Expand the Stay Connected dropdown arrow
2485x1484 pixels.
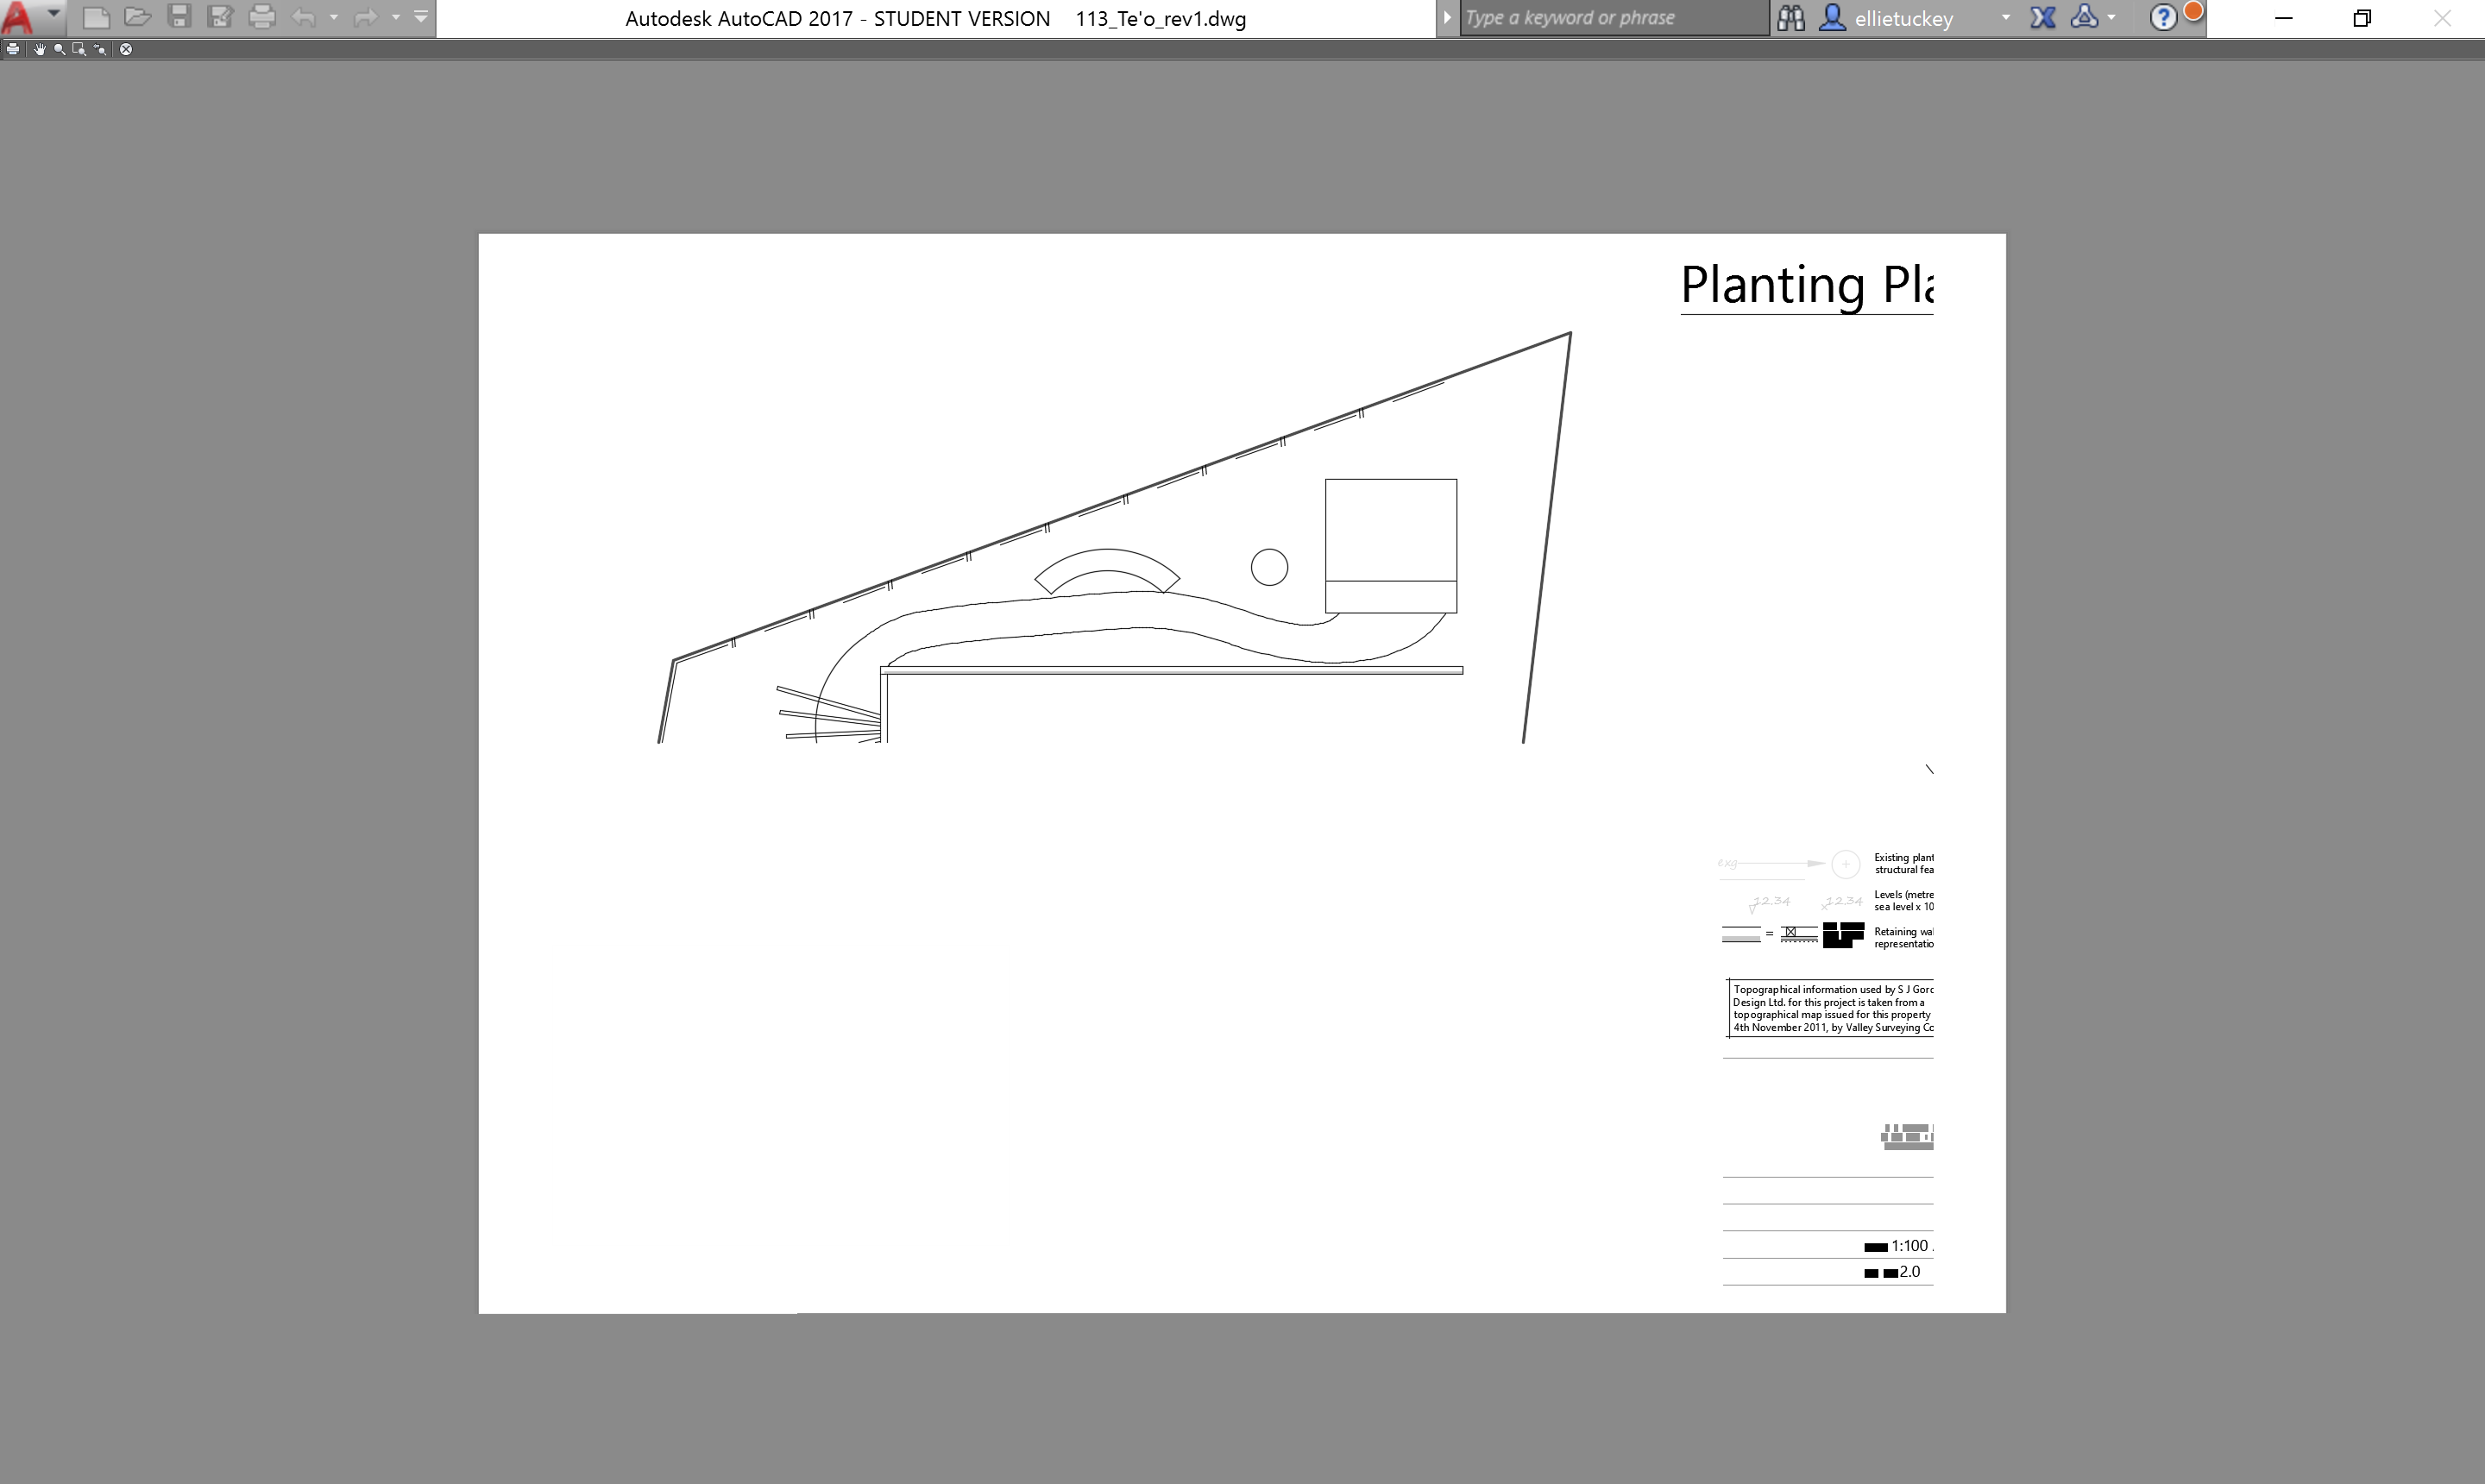click(x=2111, y=17)
